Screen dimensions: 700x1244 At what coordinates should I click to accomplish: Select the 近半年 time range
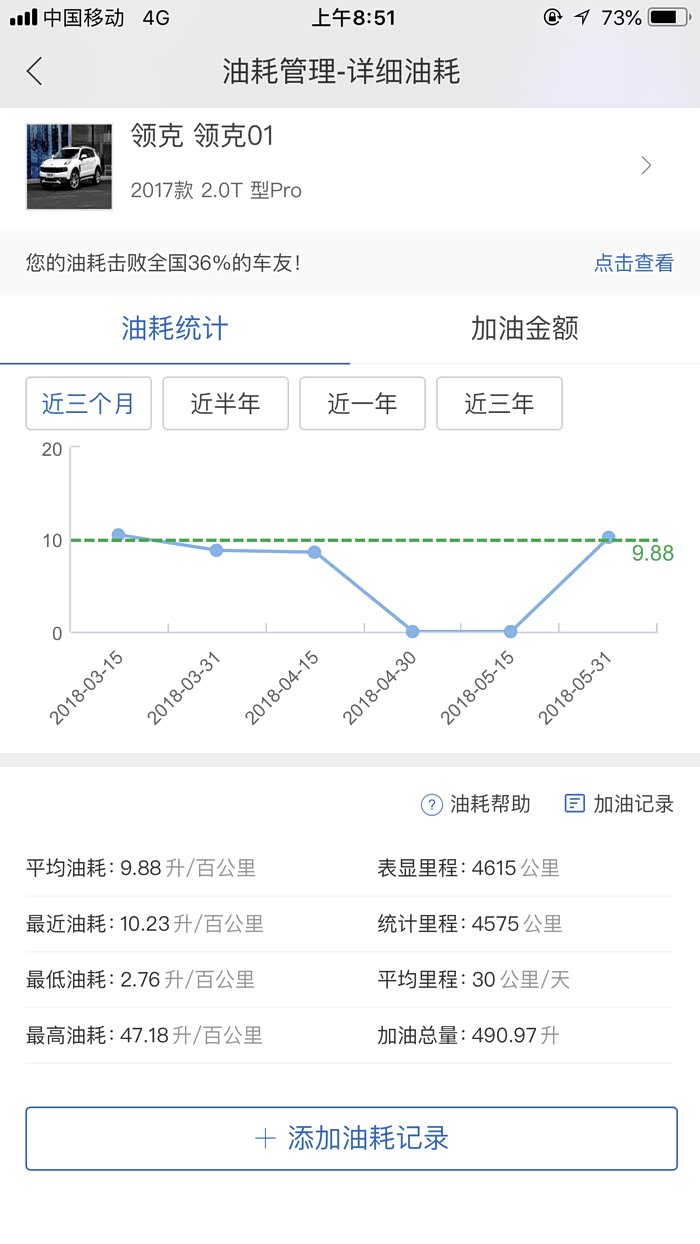click(225, 404)
